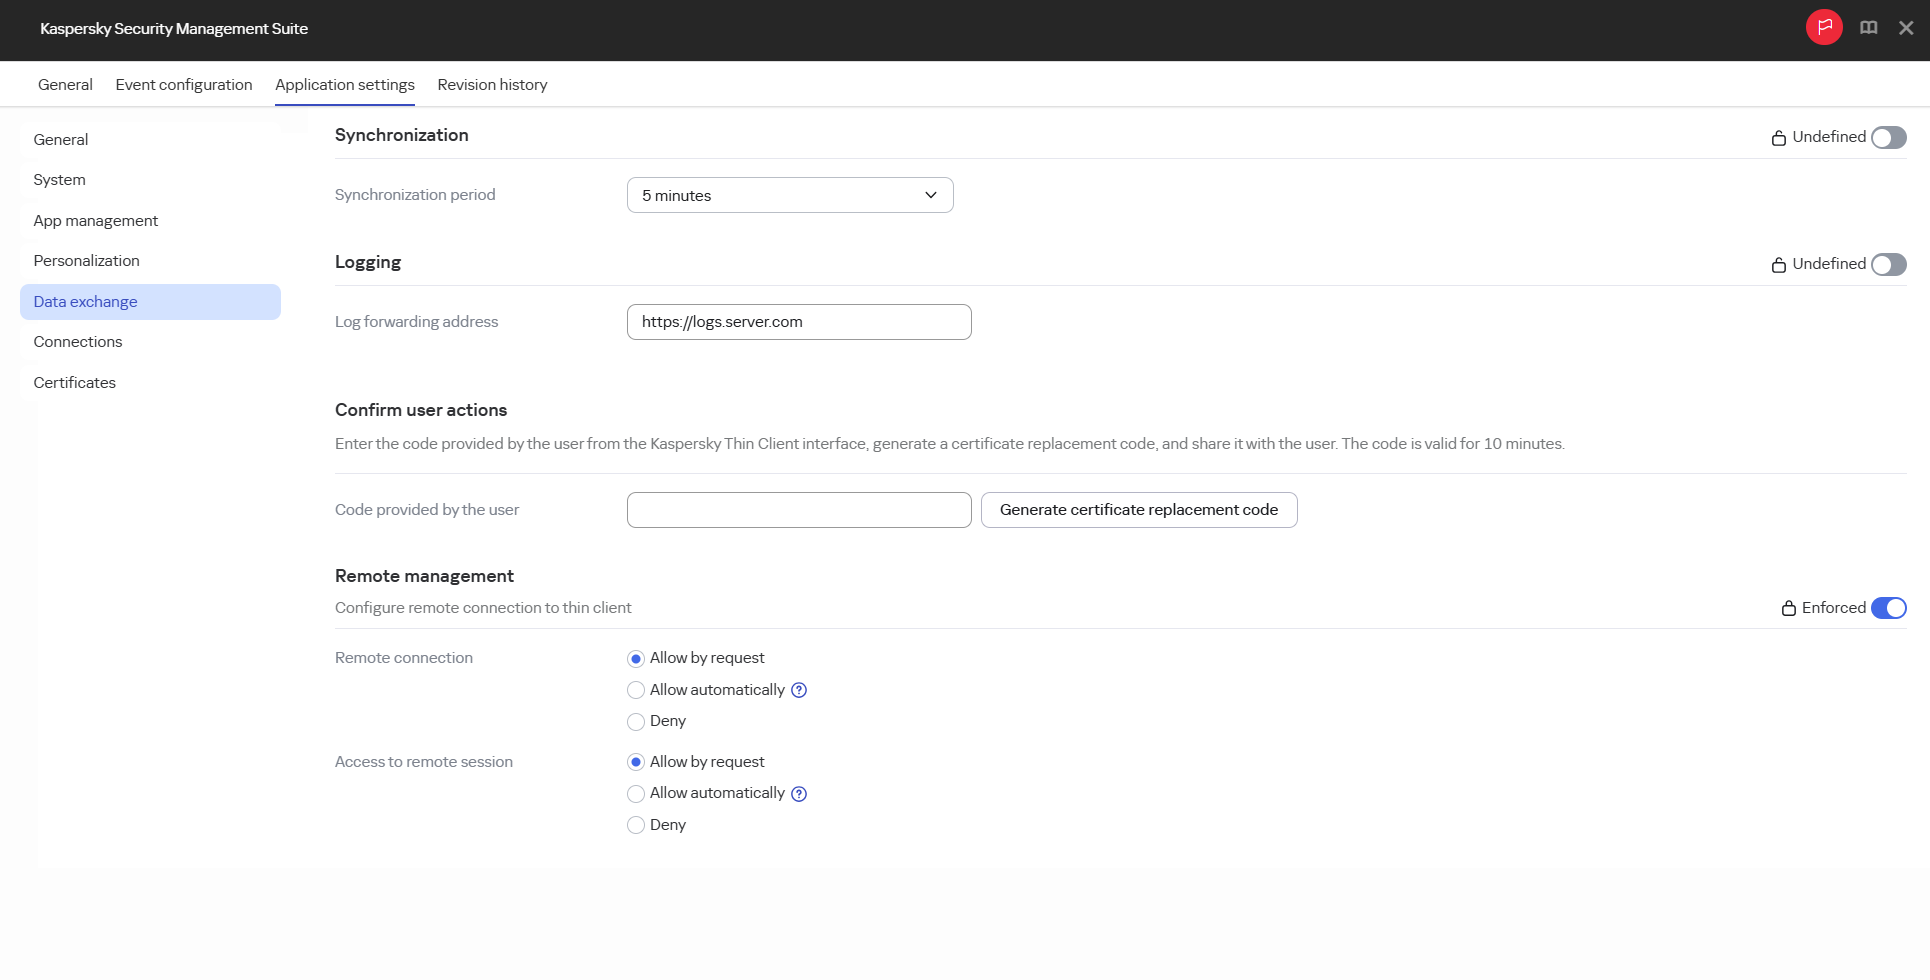This screenshot has width=1930, height=980.
Task: Switch to the Revision history tab
Action: tap(492, 84)
